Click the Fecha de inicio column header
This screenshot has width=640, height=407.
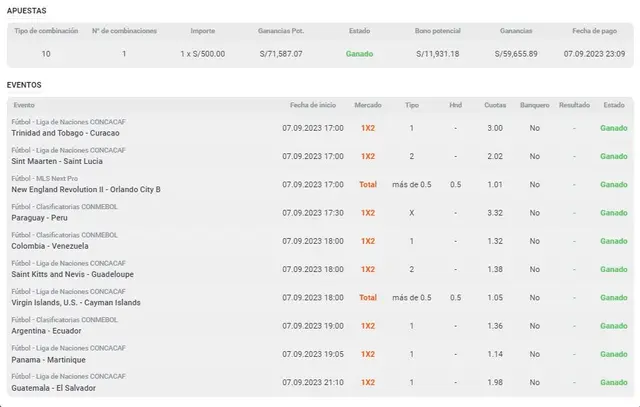(x=312, y=105)
